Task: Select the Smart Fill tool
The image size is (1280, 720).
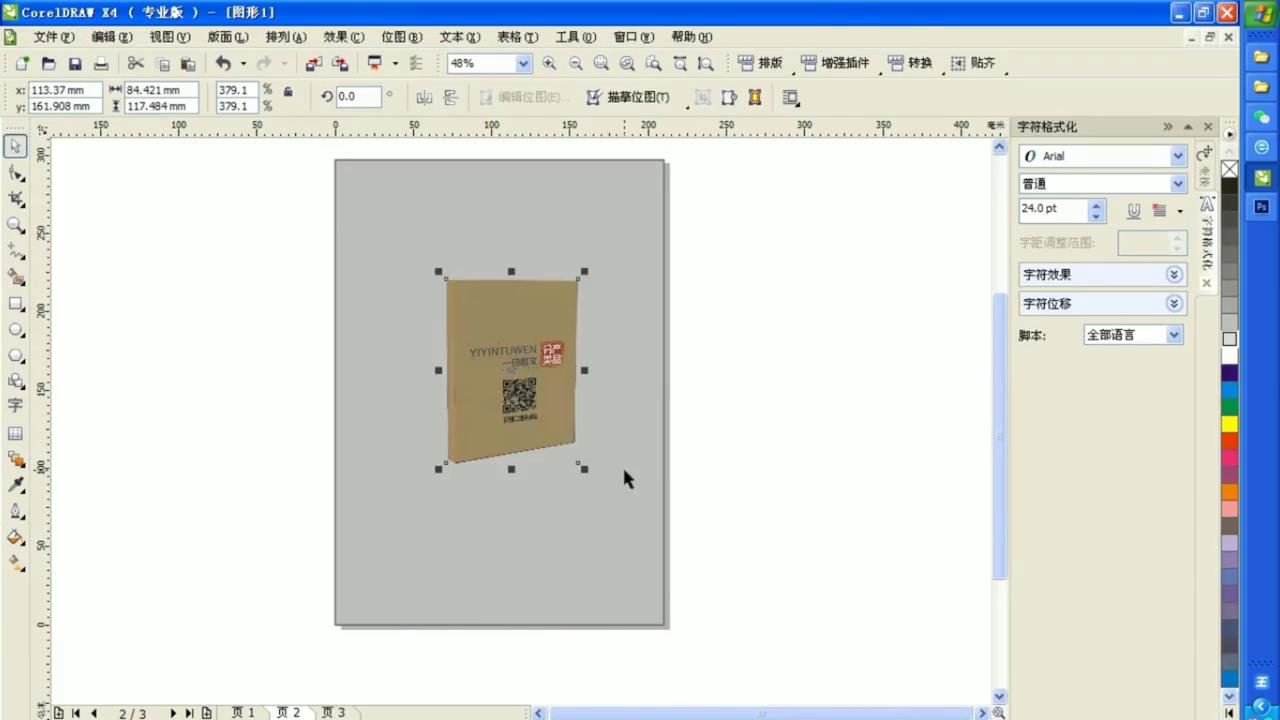Action: point(15,277)
